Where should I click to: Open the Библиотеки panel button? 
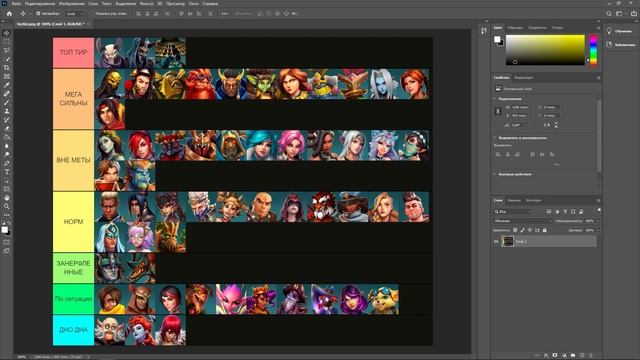tap(621, 44)
